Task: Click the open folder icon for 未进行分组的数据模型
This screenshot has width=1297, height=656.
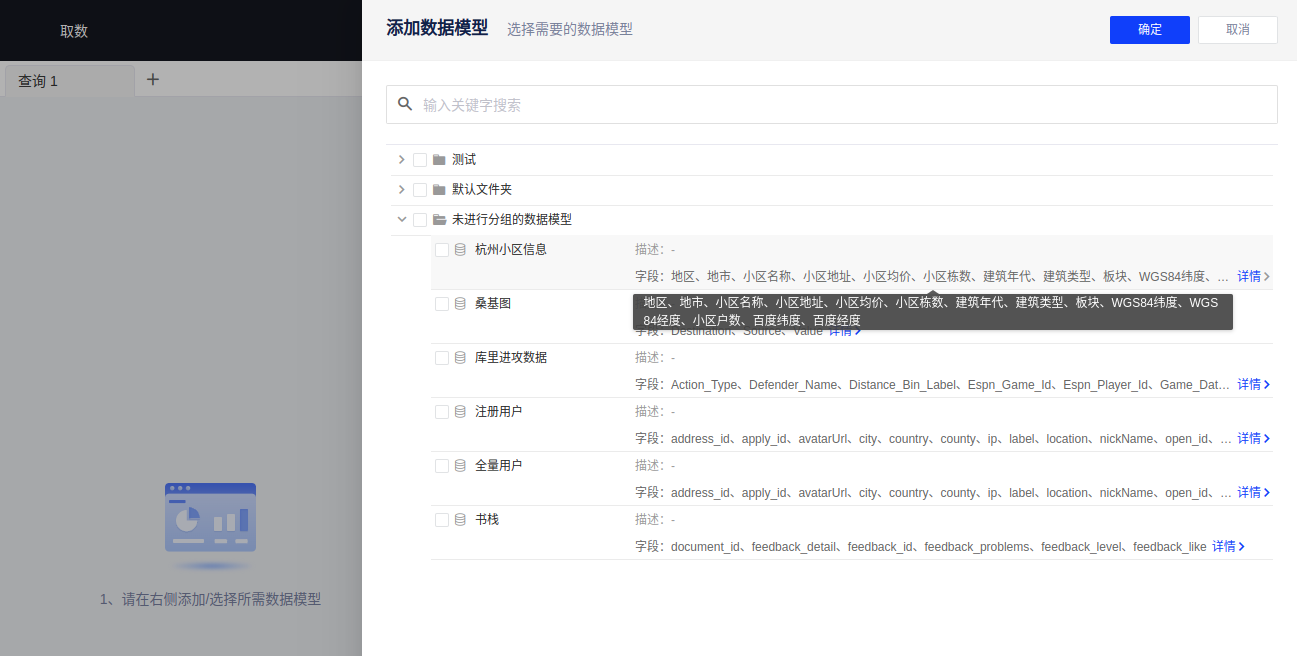Action: pyautogui.click(x=439, y=220)
